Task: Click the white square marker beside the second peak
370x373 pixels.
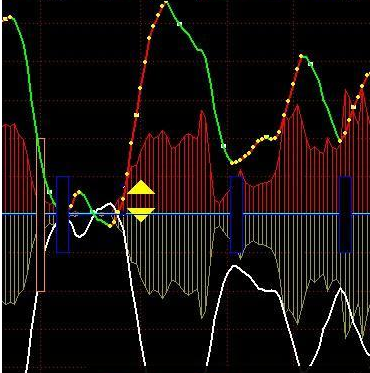Action: click(310, 64)
